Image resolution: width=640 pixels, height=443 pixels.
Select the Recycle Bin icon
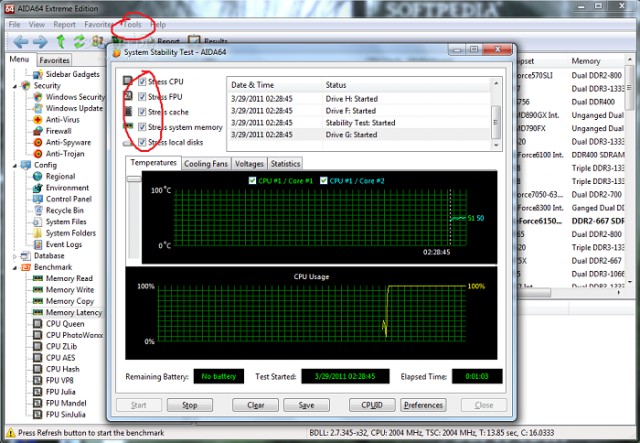coord(38,211)
